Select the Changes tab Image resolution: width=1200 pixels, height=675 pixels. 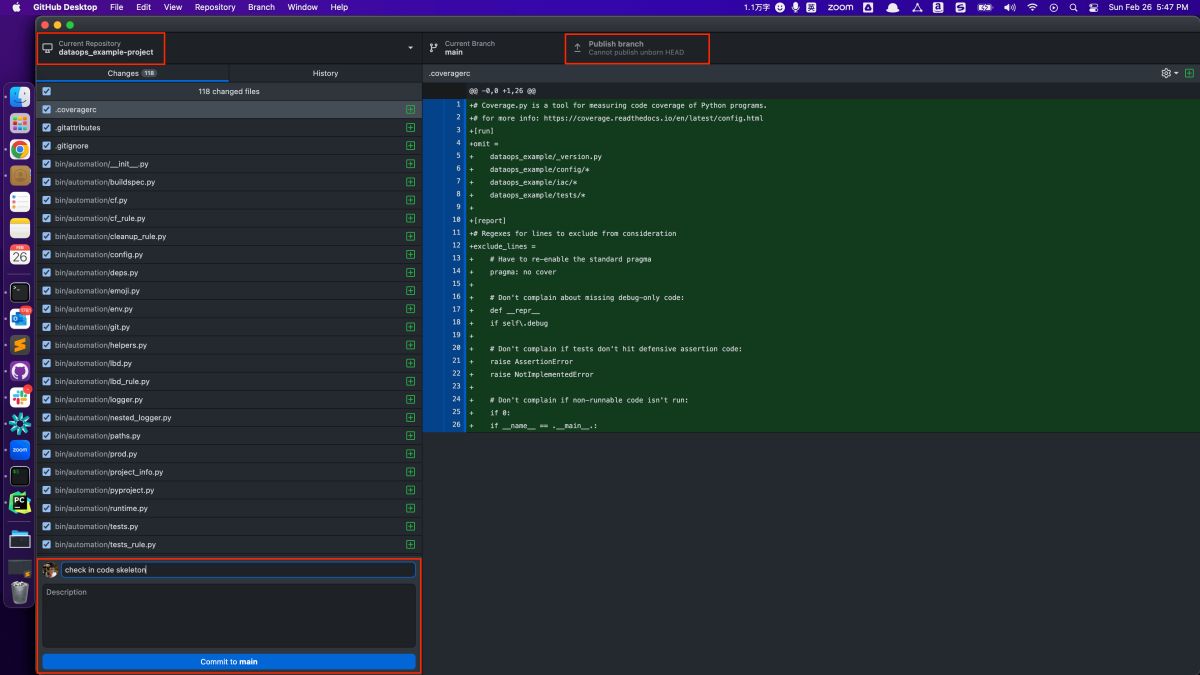(132, 73)
